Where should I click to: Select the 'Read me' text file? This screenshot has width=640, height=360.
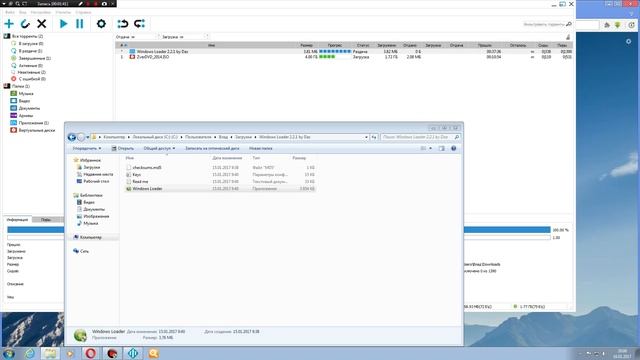click(x=220, y=182)
